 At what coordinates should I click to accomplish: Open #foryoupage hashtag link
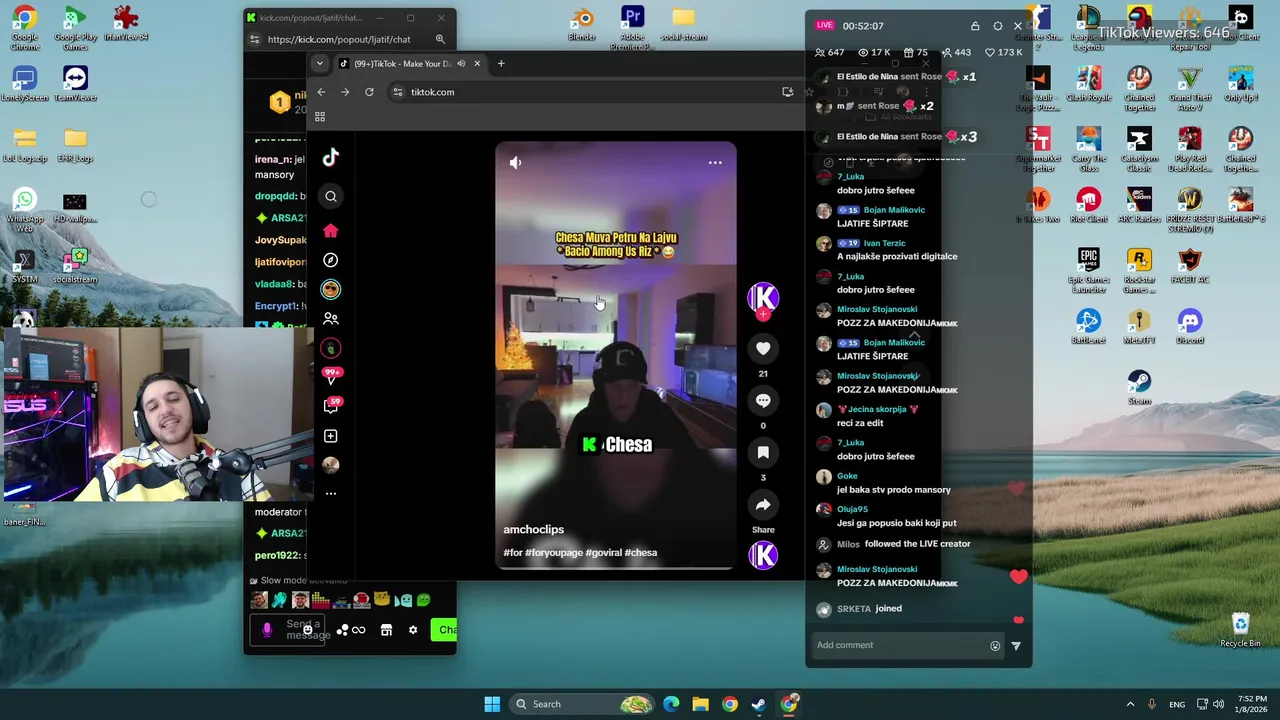tap(554, 553)
